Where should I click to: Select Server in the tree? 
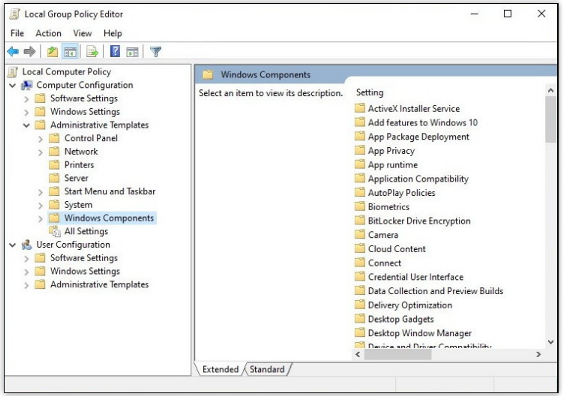coord(76,178)
